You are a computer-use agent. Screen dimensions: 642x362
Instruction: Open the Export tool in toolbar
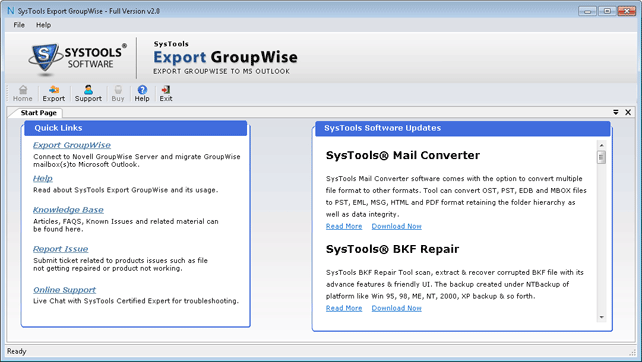click(x=54, y=93)
